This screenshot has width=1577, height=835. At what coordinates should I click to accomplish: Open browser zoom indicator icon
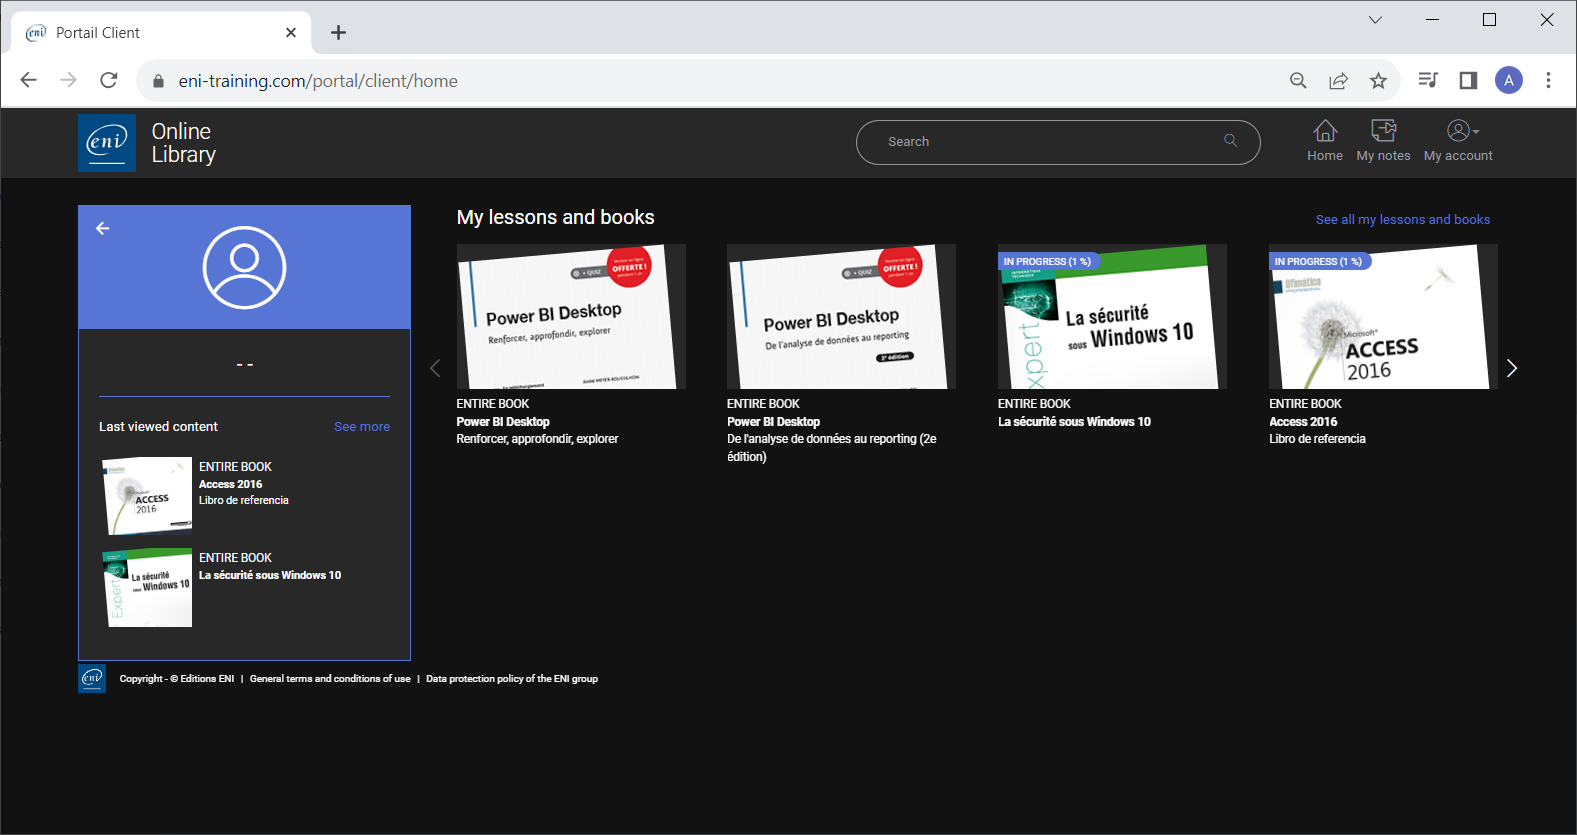click(1298, 81)
